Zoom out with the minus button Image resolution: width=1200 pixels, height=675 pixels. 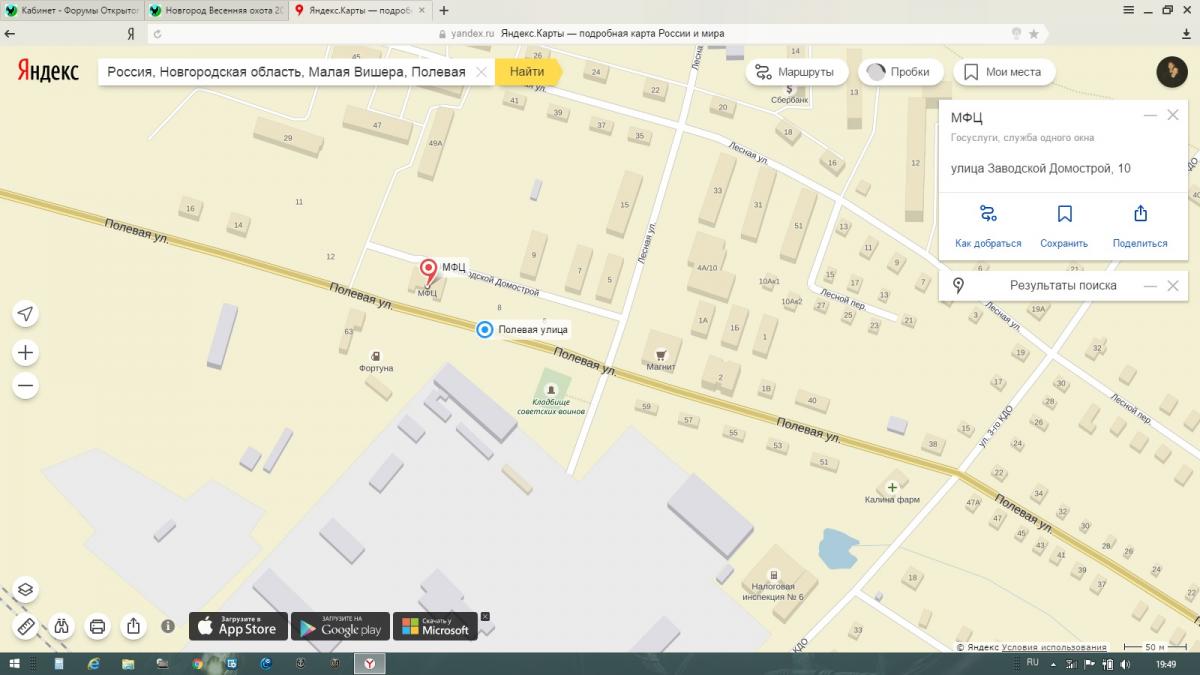pos(26,386)
